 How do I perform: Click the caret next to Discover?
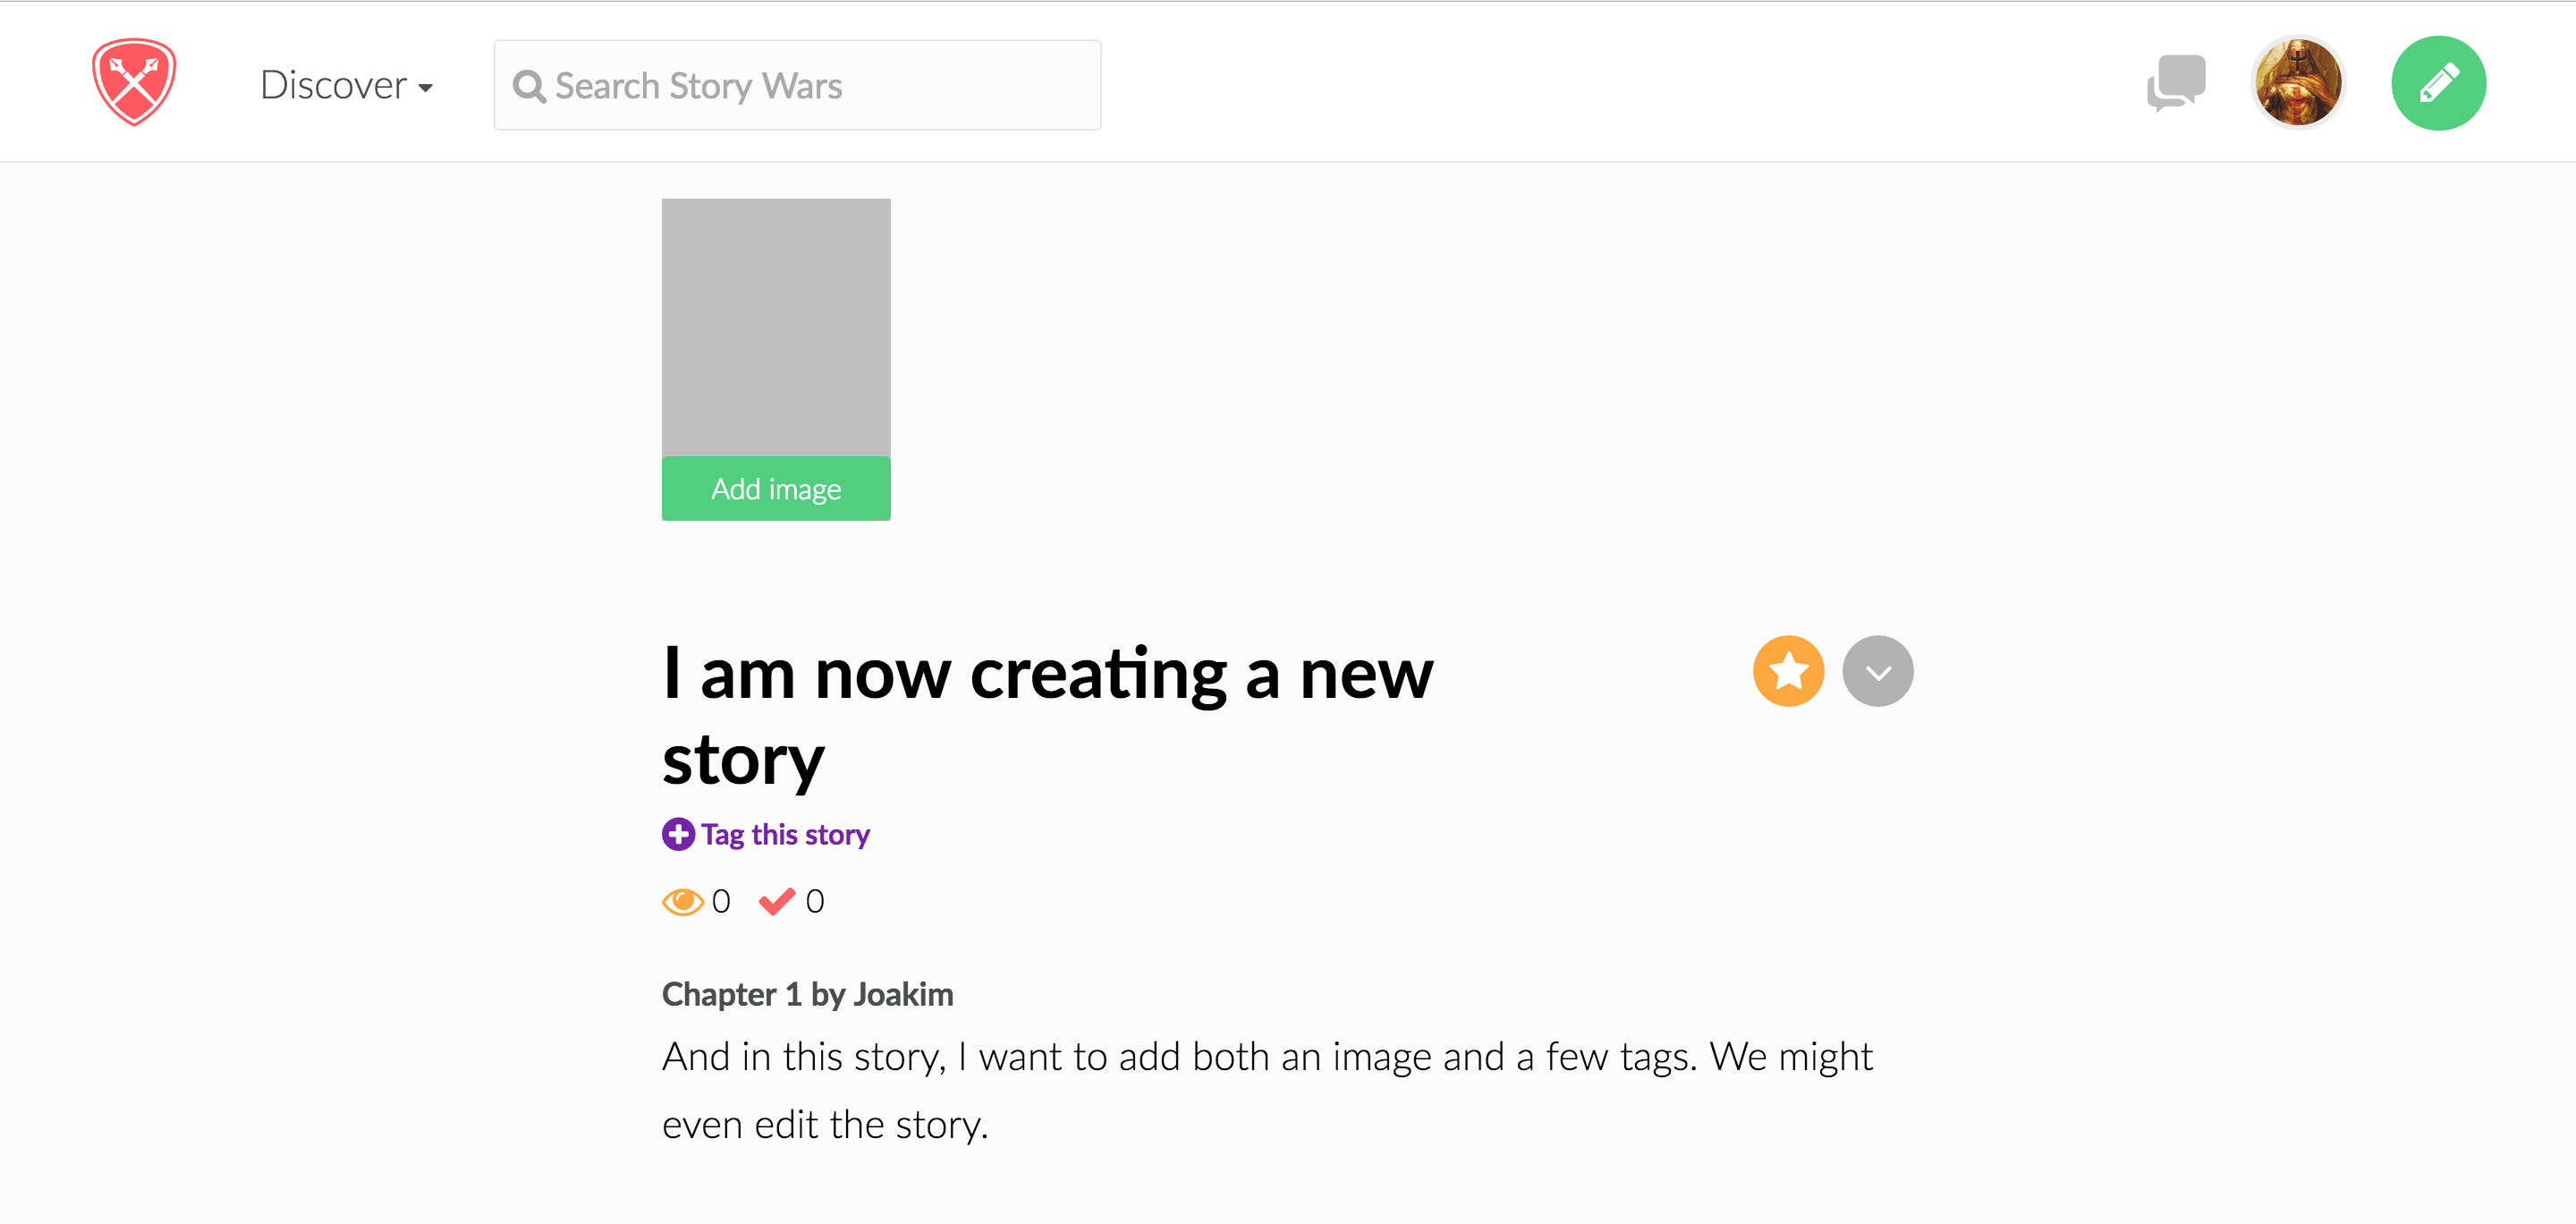426,88
